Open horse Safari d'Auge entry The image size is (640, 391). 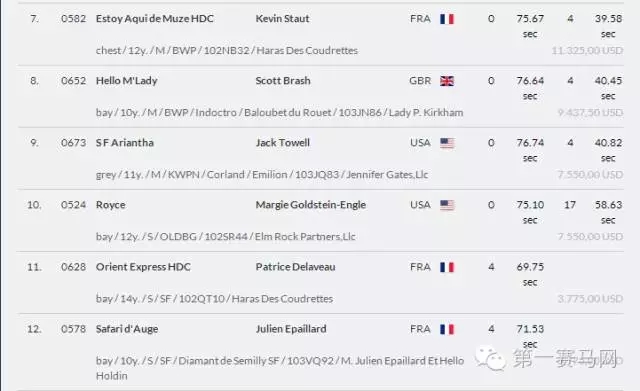point(127,329)
